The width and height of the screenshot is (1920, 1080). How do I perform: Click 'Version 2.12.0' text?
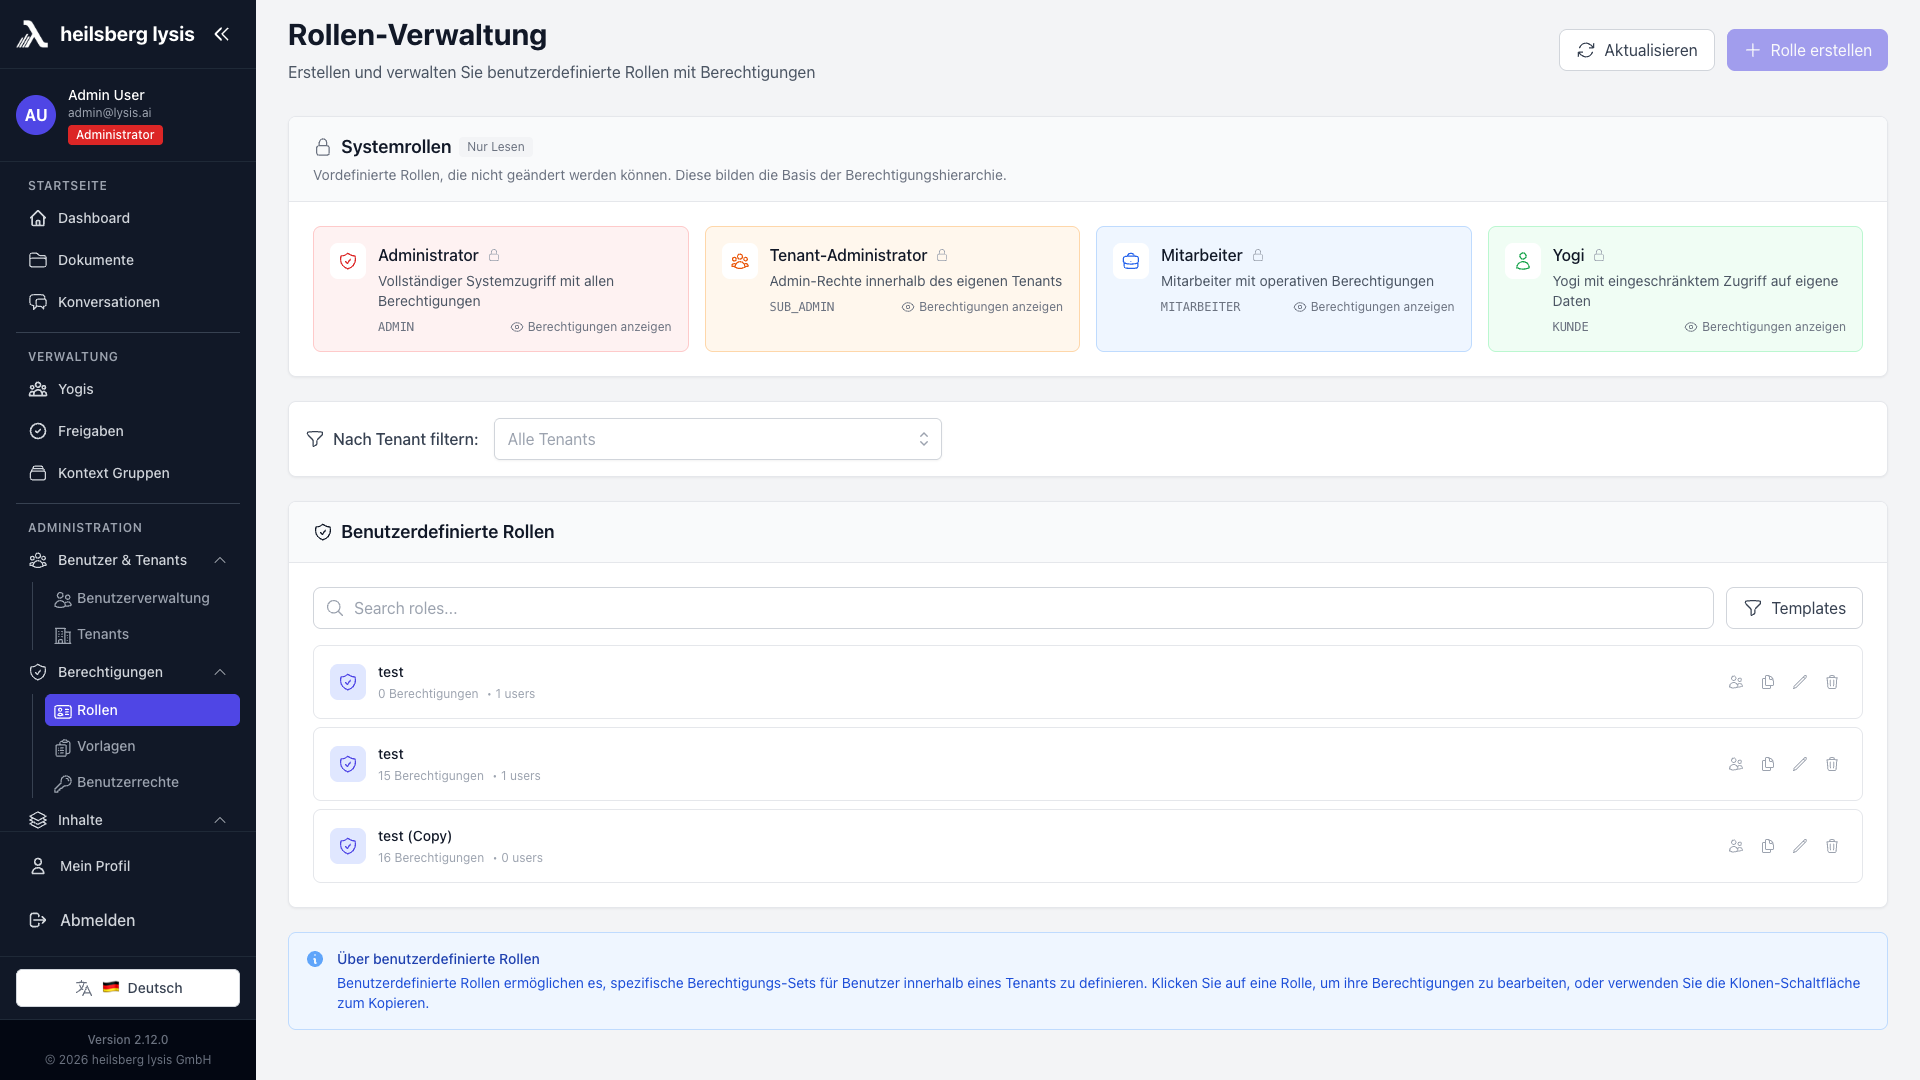coord(128,1040)
